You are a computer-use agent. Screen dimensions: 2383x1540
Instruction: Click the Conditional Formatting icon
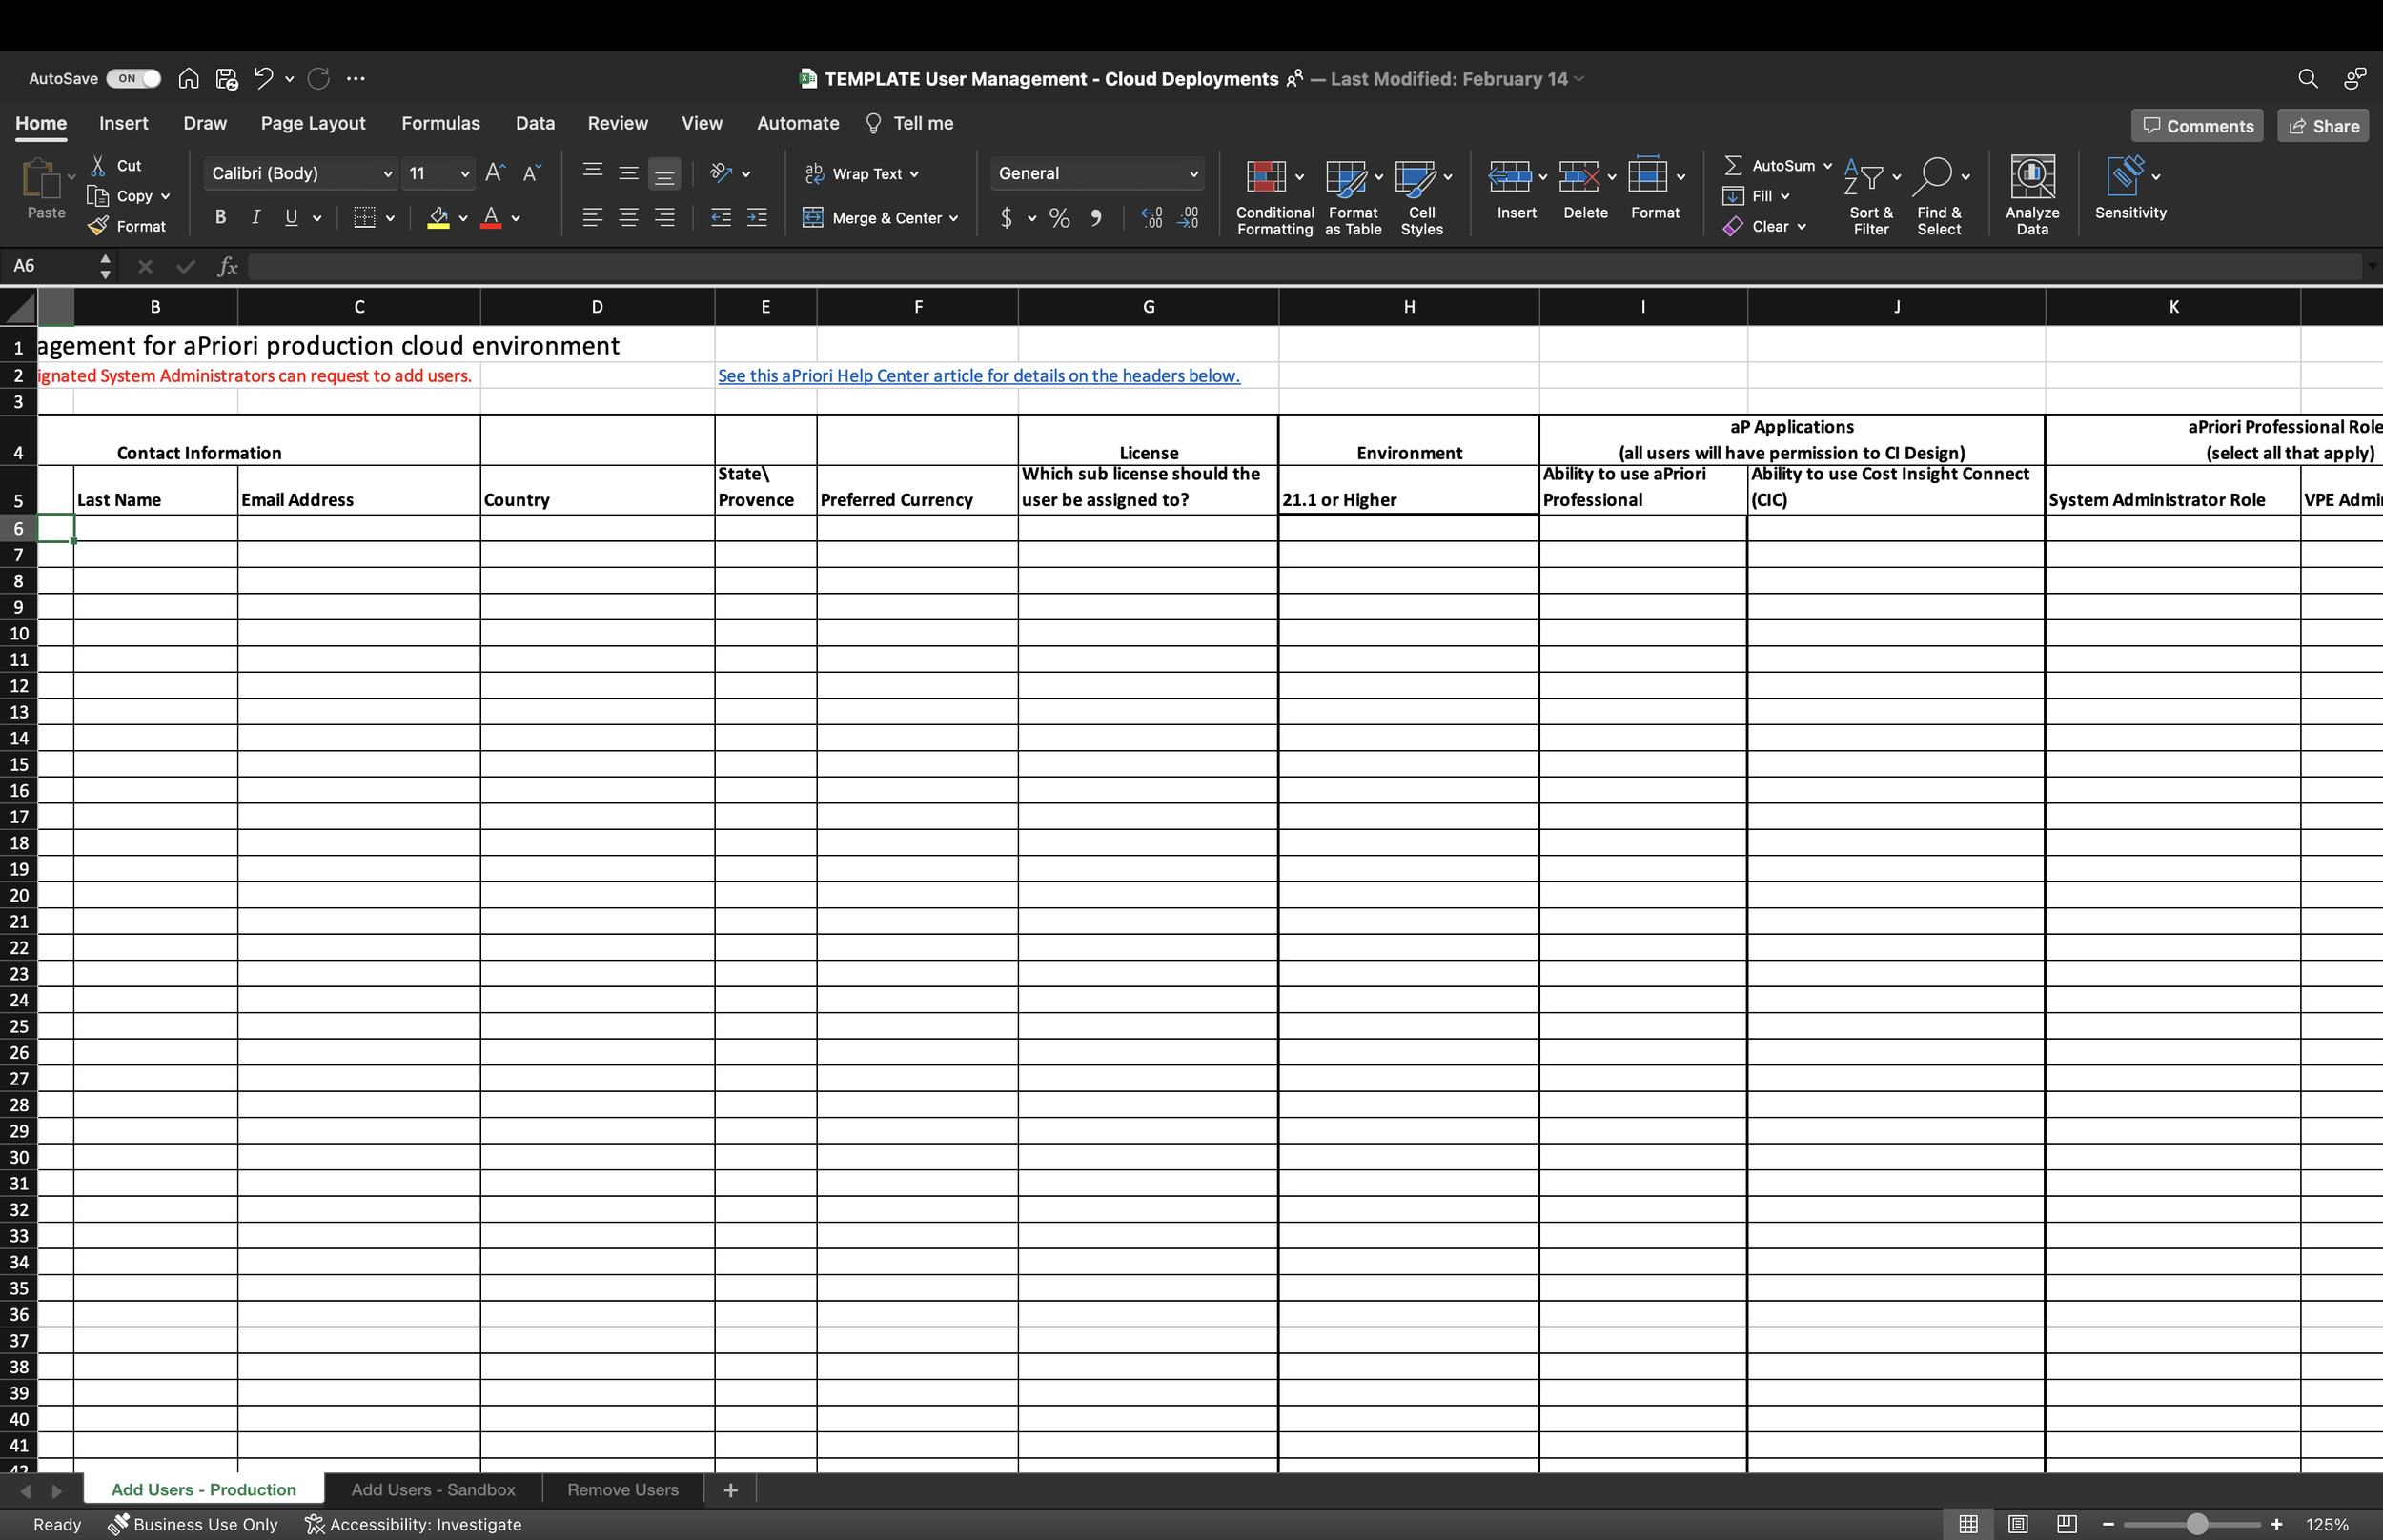tap(1265, 178)
